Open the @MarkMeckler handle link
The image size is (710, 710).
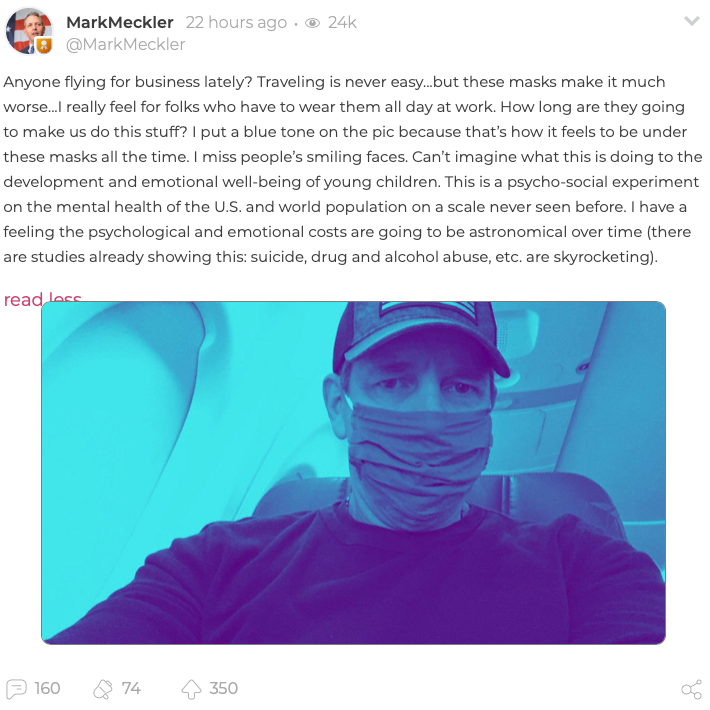(125, 44)
